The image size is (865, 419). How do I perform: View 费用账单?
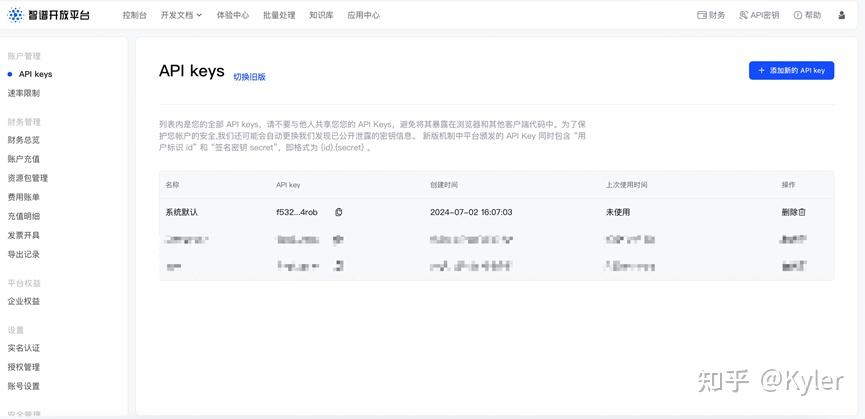click(24, 197)
